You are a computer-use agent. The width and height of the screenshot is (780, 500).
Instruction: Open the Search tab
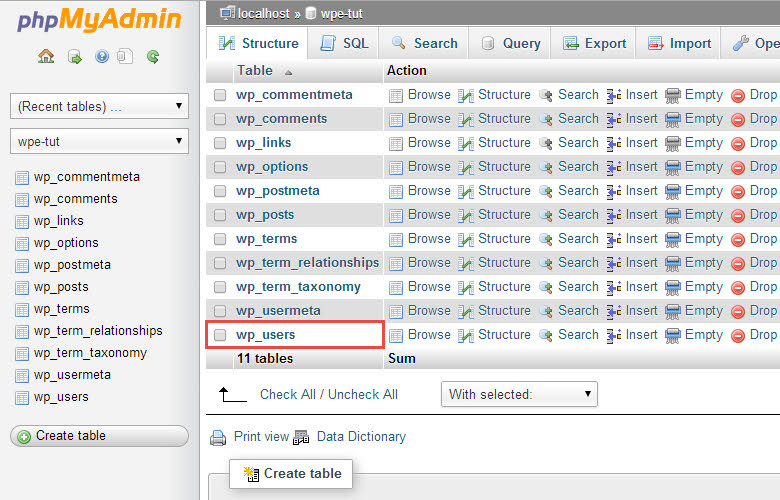pos(424,43)
